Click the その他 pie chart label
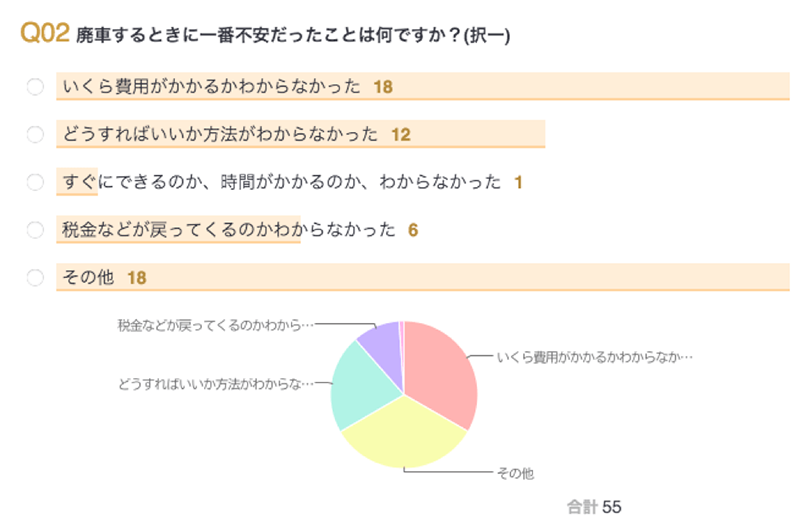The width and height of the screenshot is (800, 529). point(515,473)
